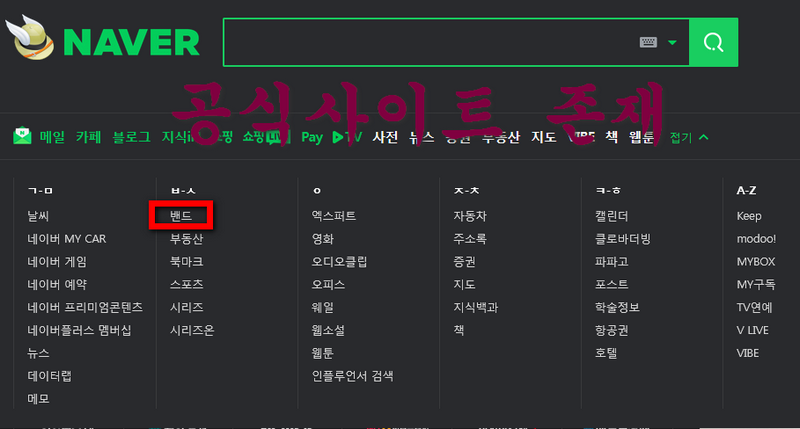Open TV연예 link

pyautogui.click(x=755, y=307)
